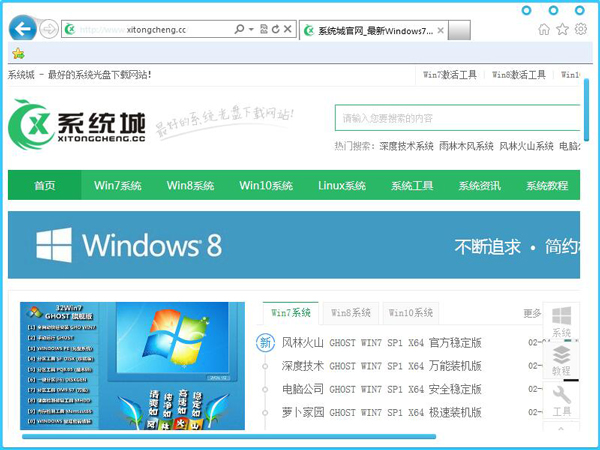Click the middle window circle button
Screen dimensions: 600x450
553,10
